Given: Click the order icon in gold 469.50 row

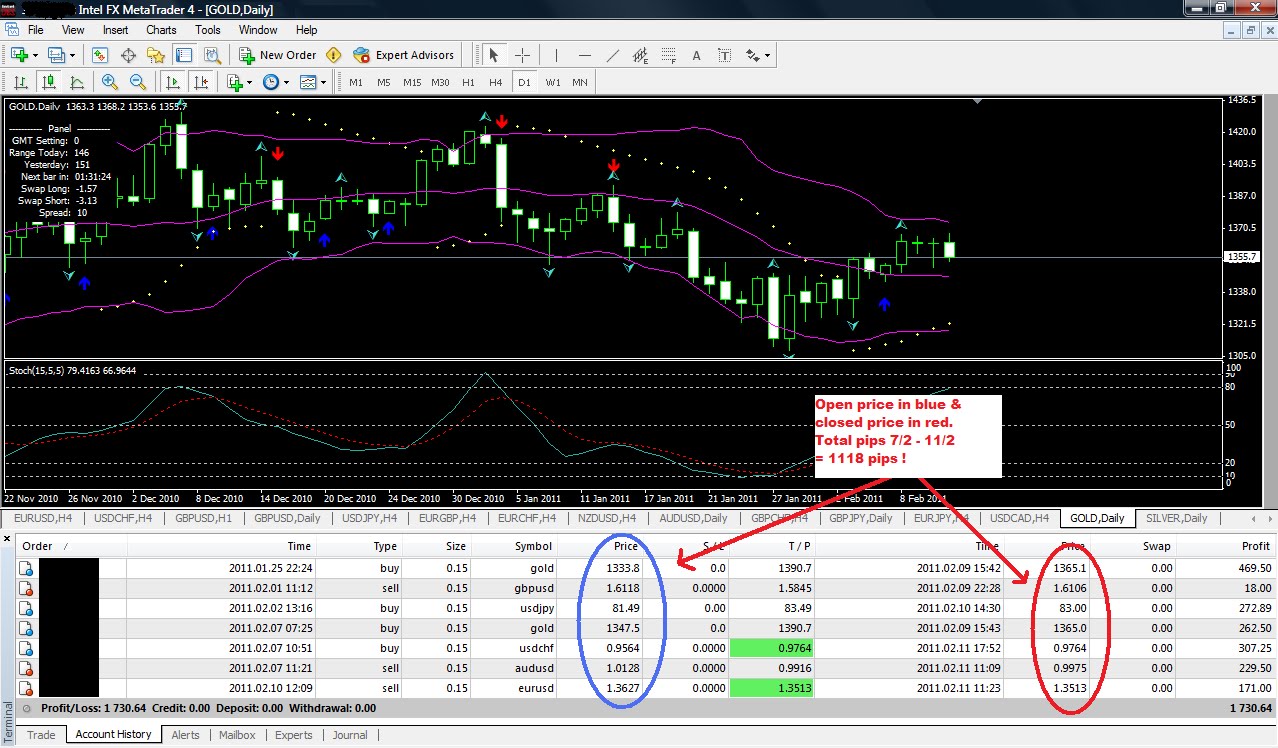Looking at the screenshot, I should click(27, 567).
